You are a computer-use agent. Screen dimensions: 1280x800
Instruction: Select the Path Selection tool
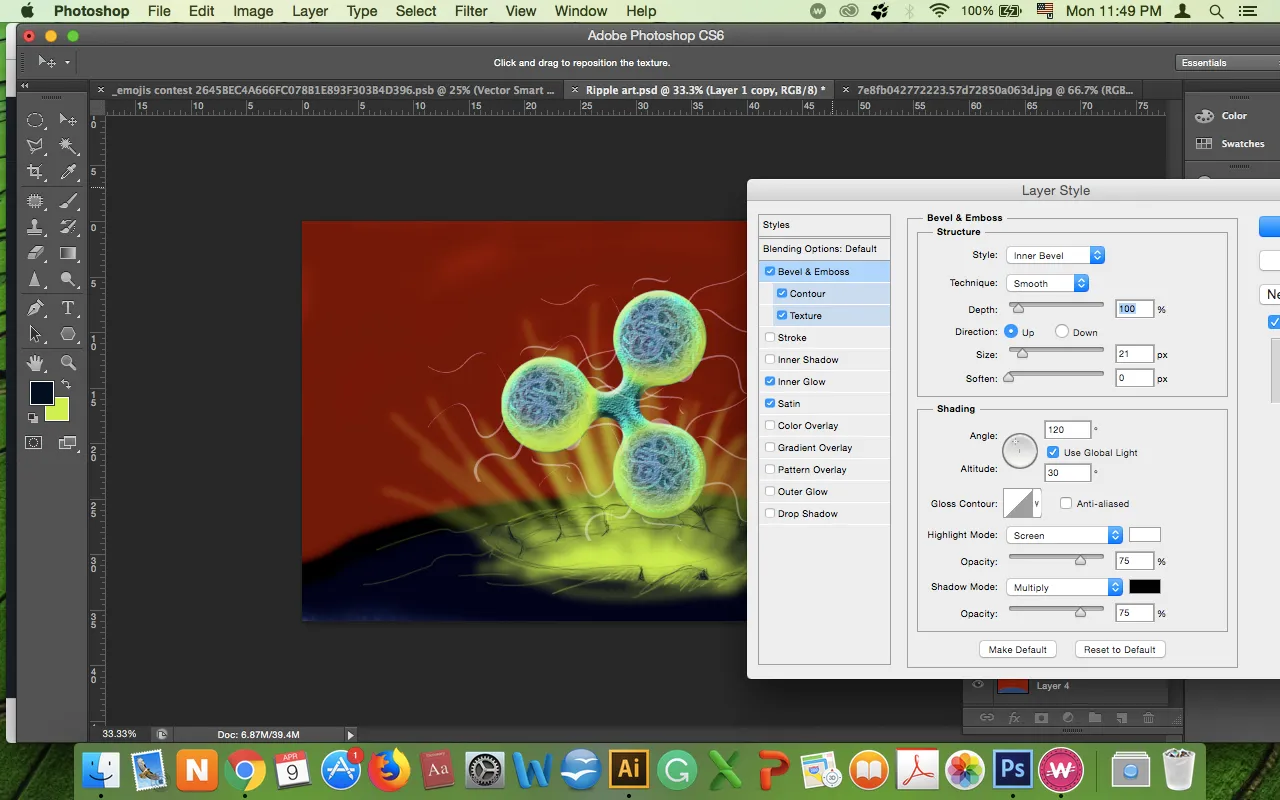pos(35,335)
